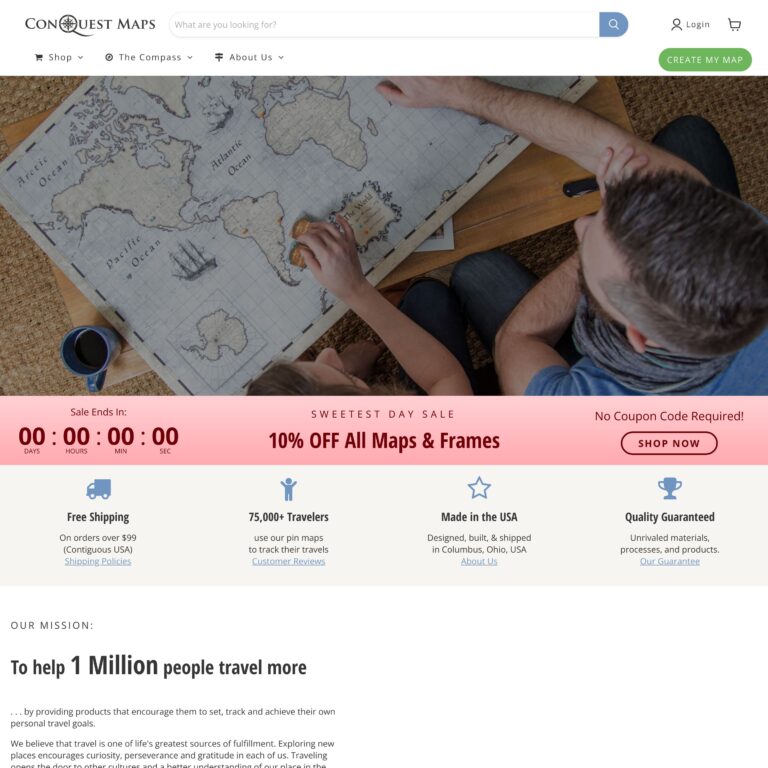
Task: Click the Free Shipping truck icon
Action: click(98, 489)
